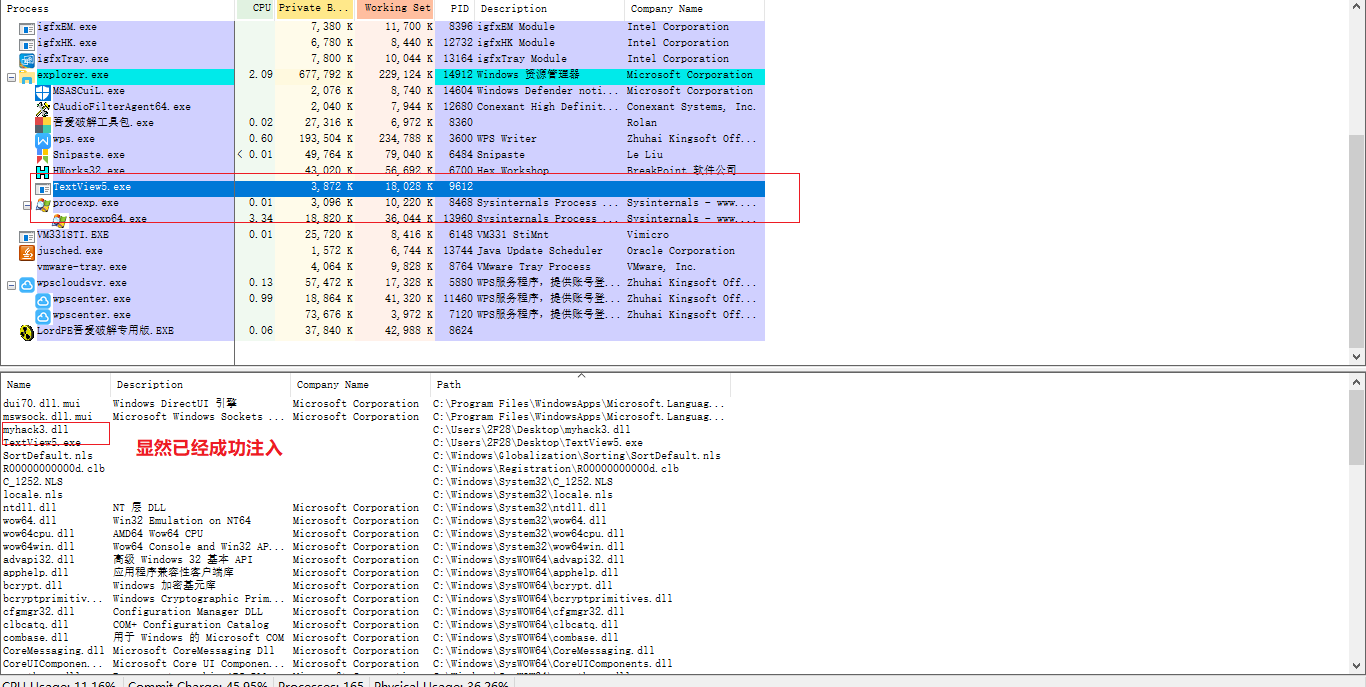Sort upper pane by Company Name header

[694, 8]
